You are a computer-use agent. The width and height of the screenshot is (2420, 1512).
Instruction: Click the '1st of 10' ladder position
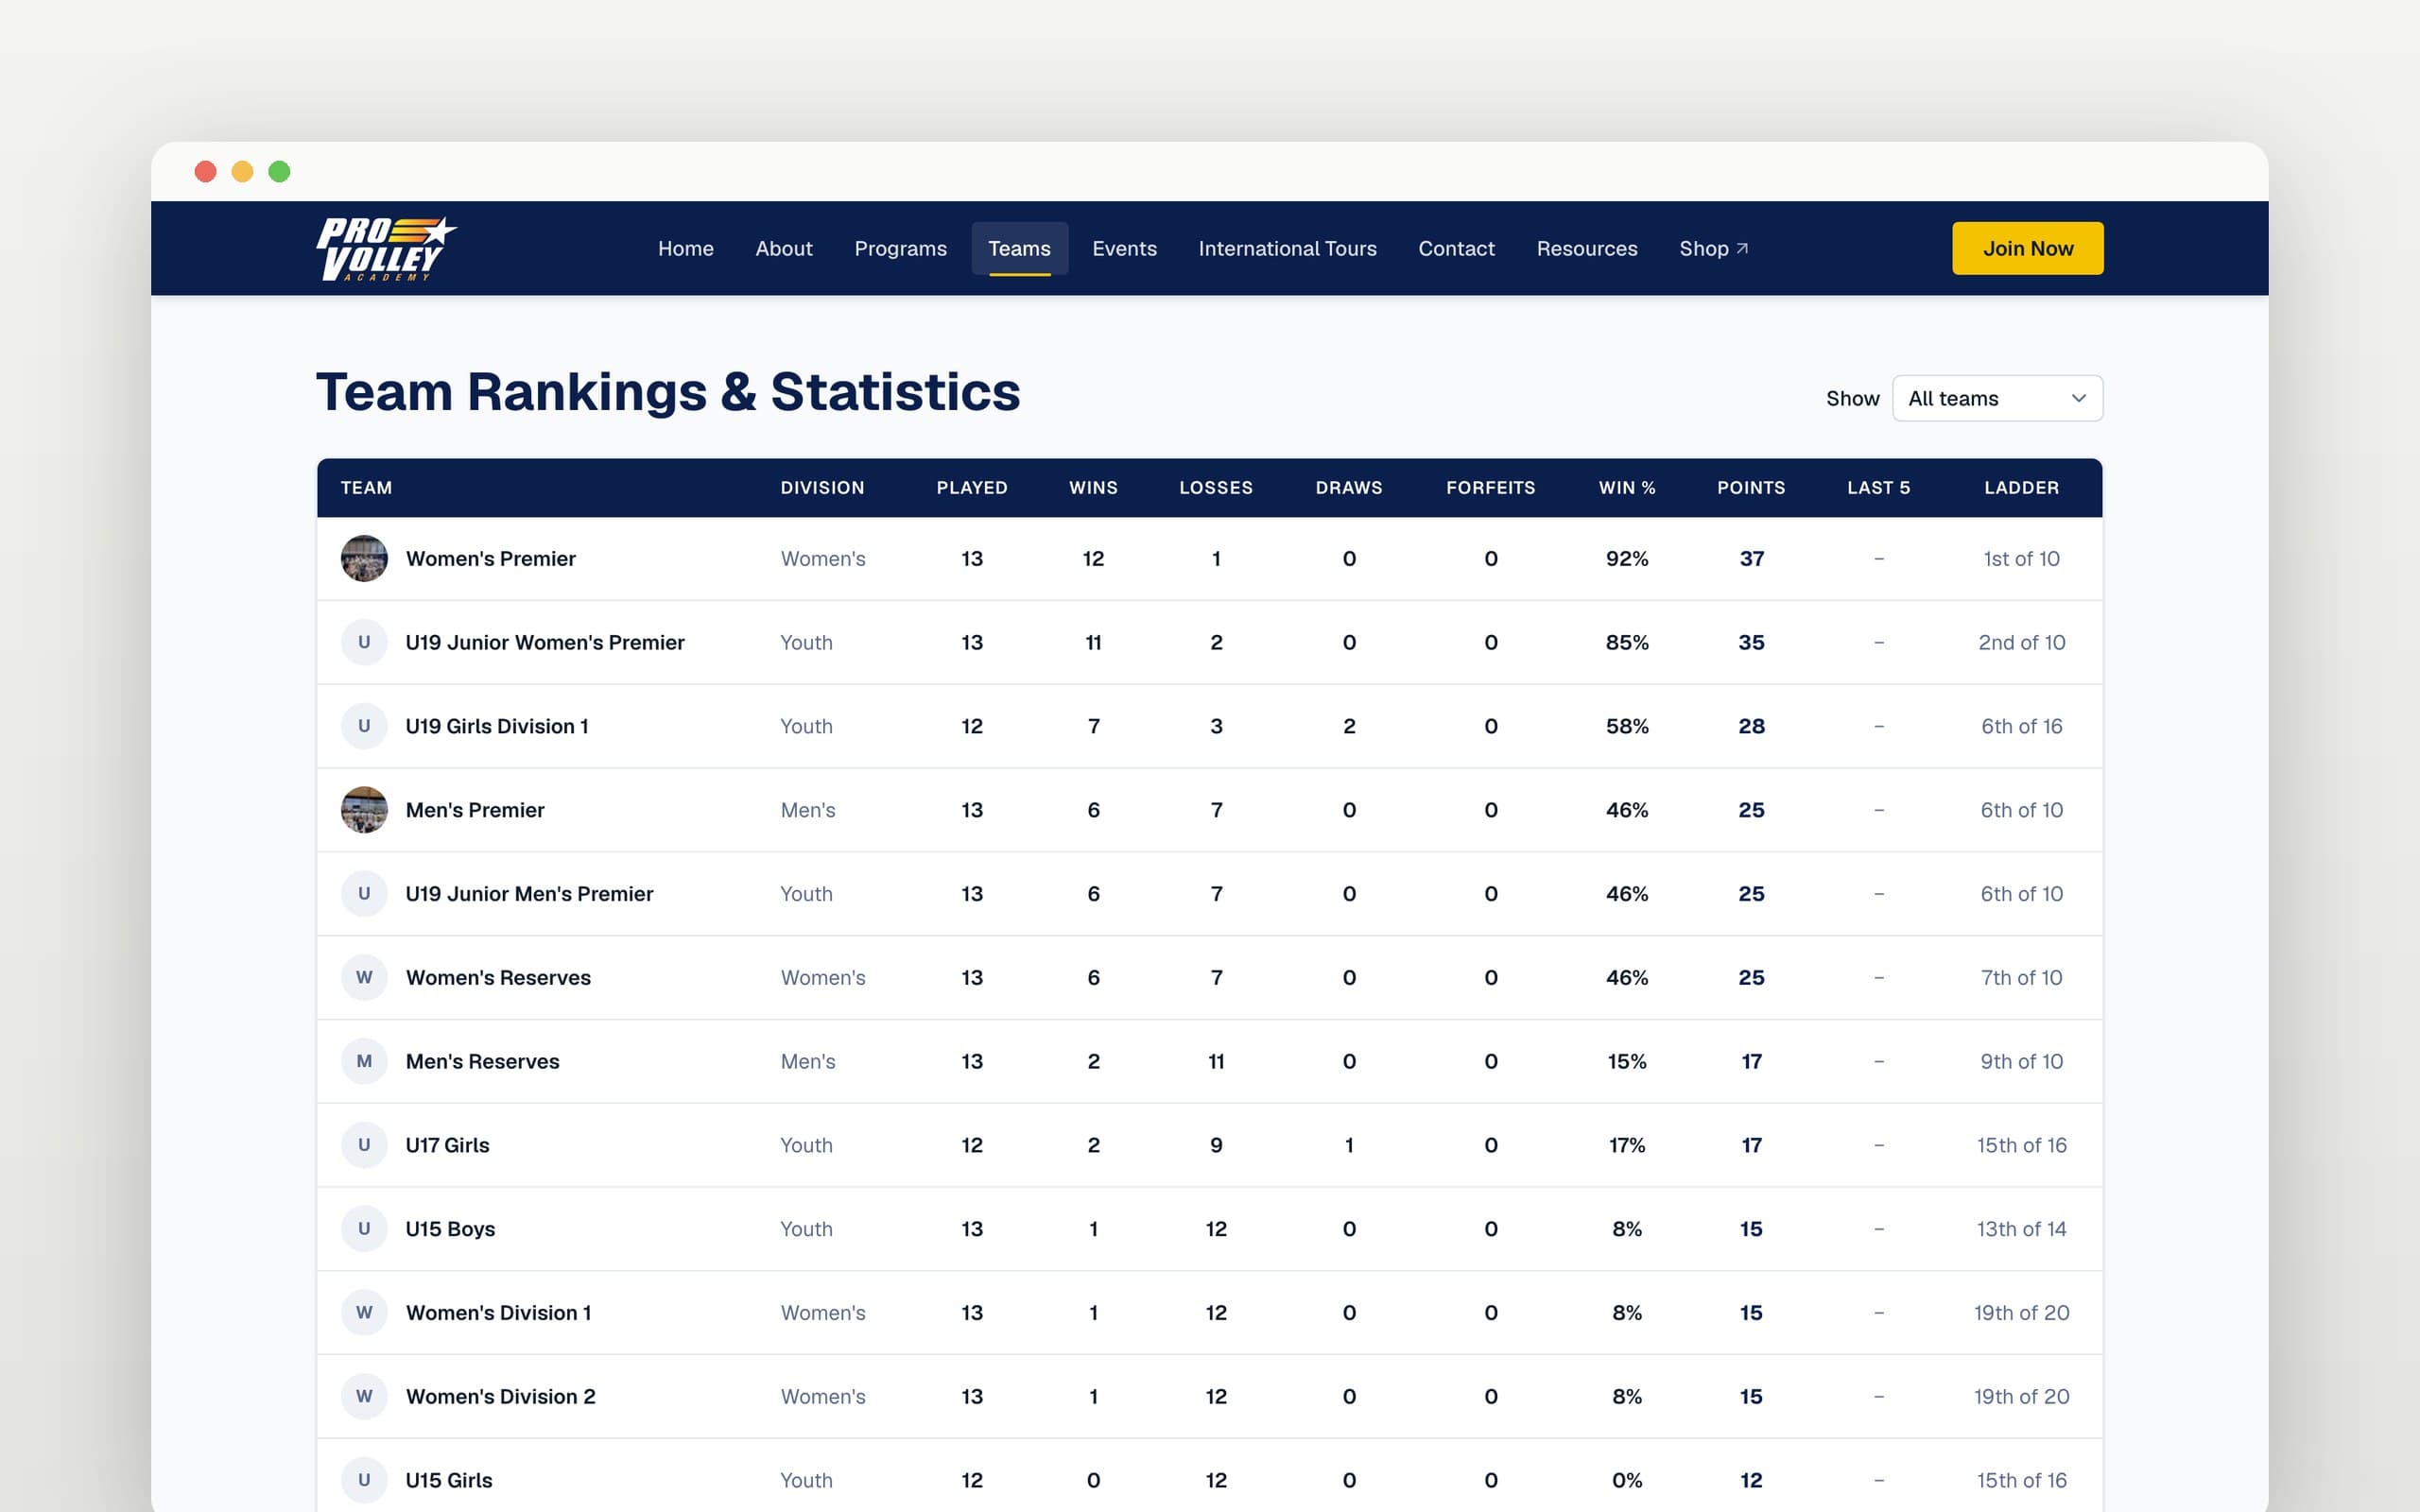[2021, 559]
